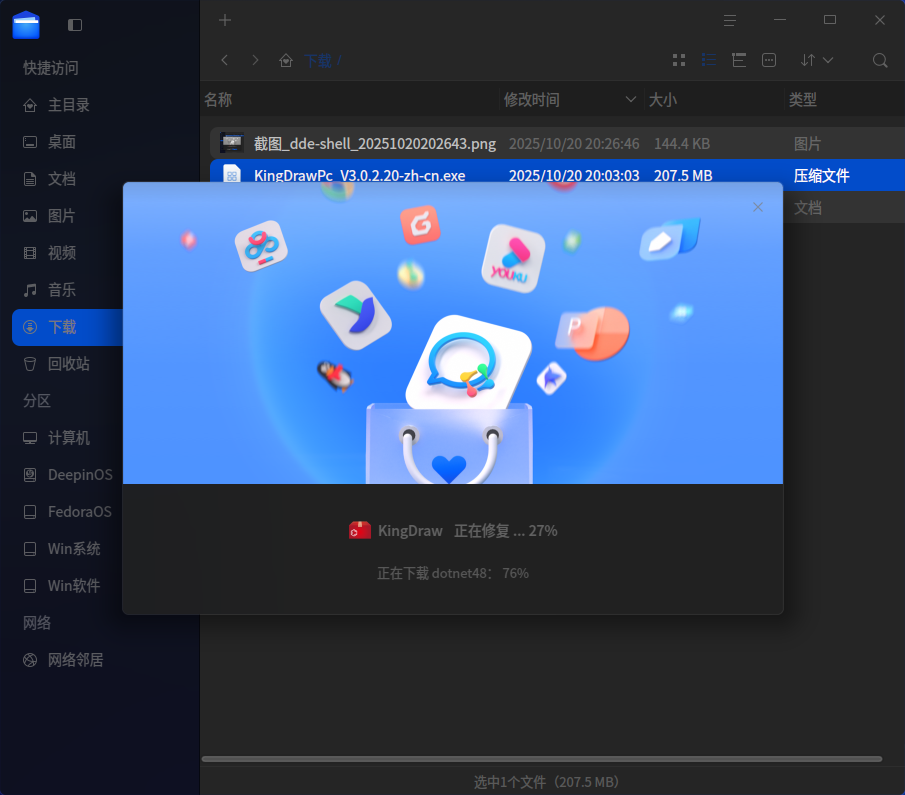905x795 pixels.
Task: Switch to icon grid view
Action: 679,60
